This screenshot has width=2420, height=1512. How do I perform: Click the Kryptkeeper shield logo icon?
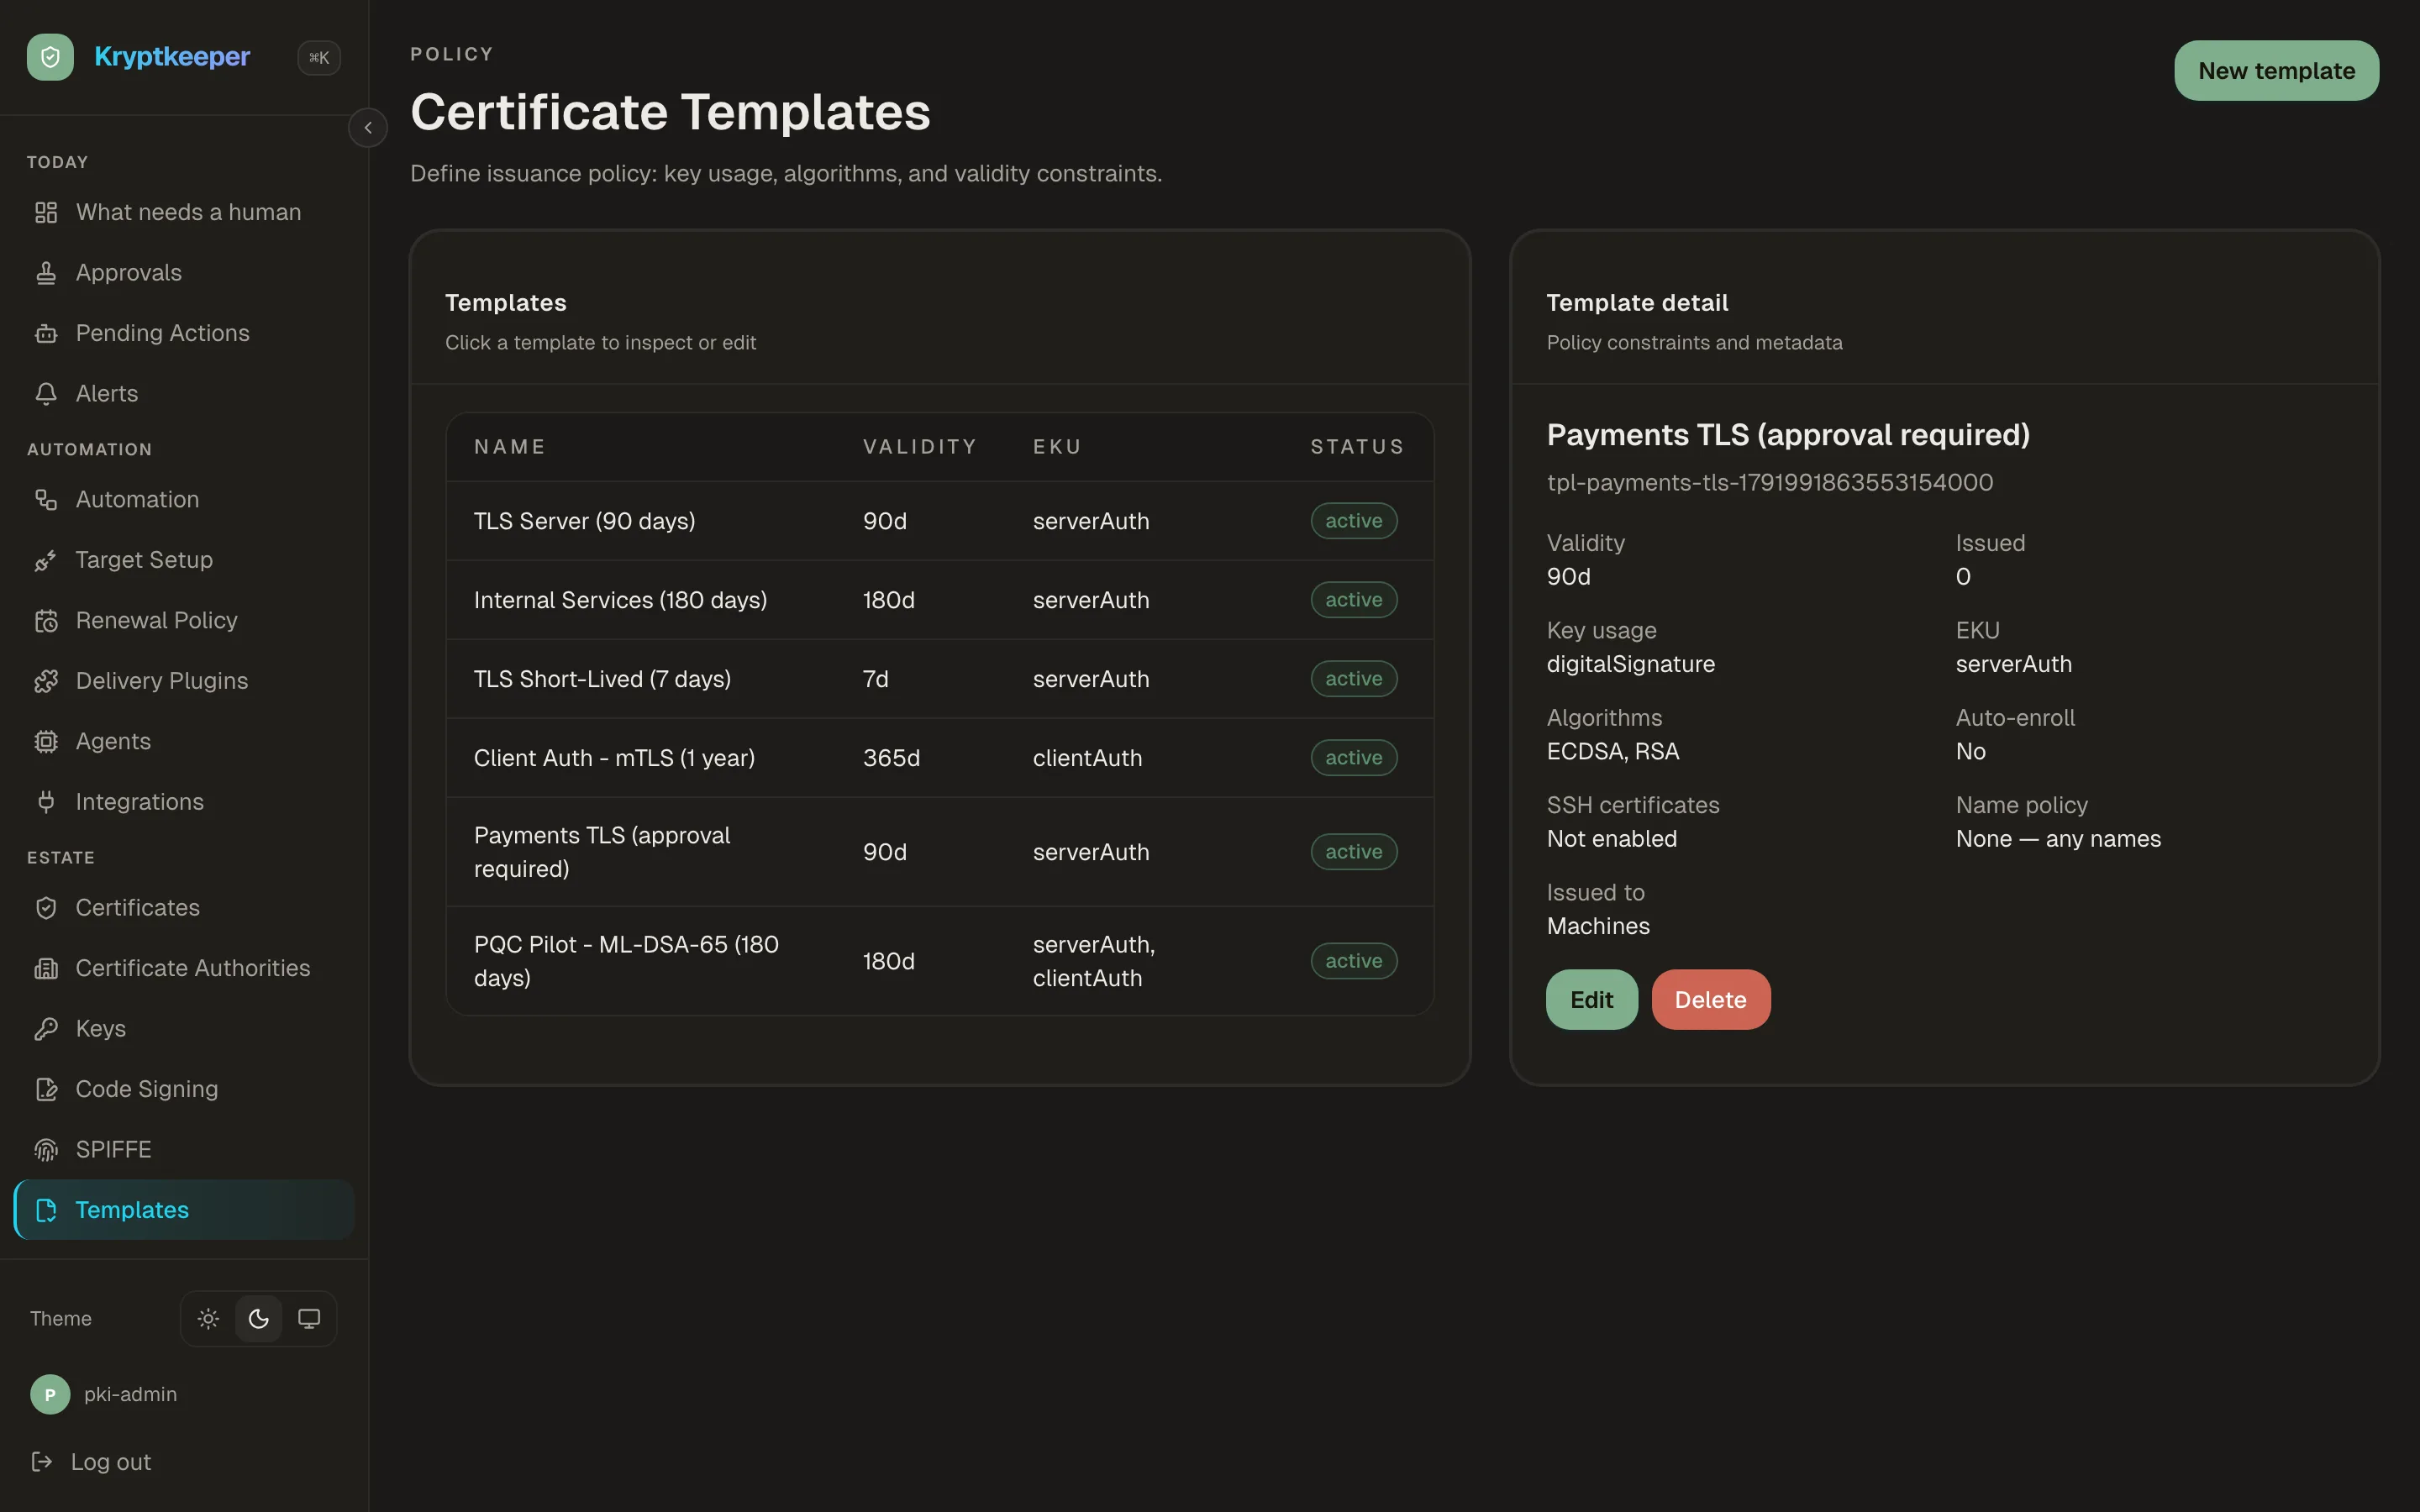(50, 57)
